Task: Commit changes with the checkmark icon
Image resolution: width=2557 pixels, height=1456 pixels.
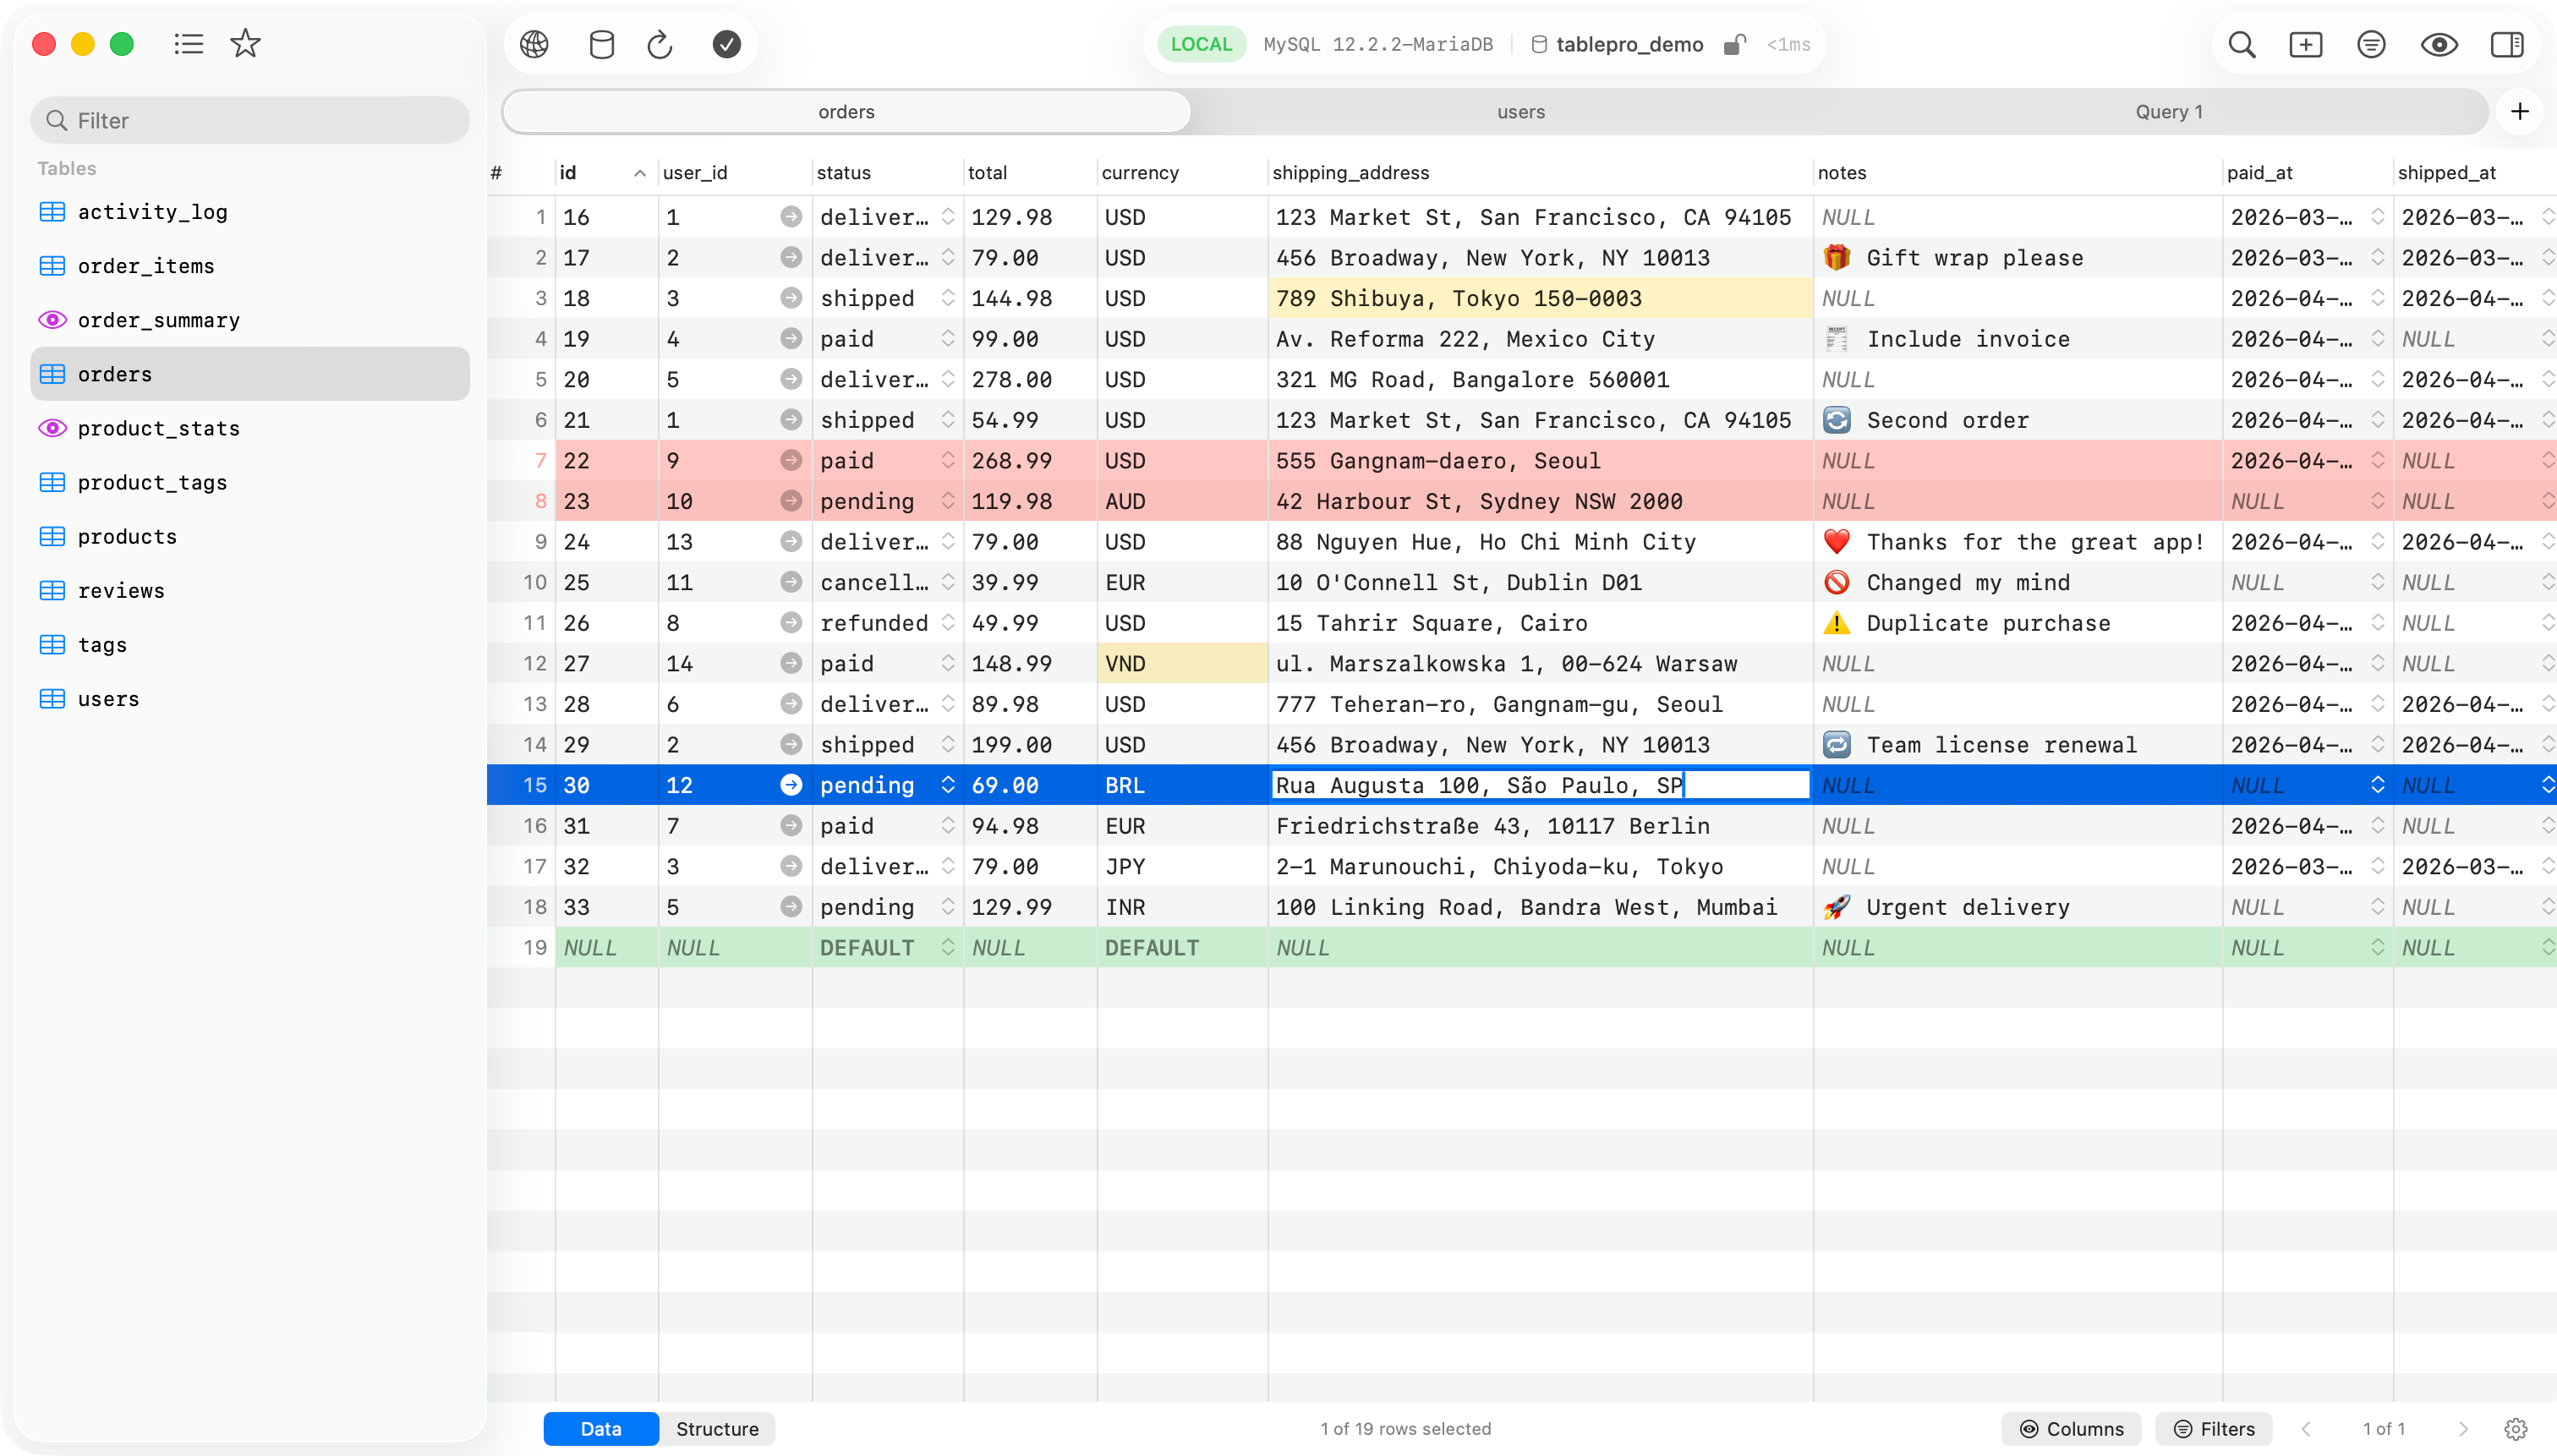Action: (727, 44)
